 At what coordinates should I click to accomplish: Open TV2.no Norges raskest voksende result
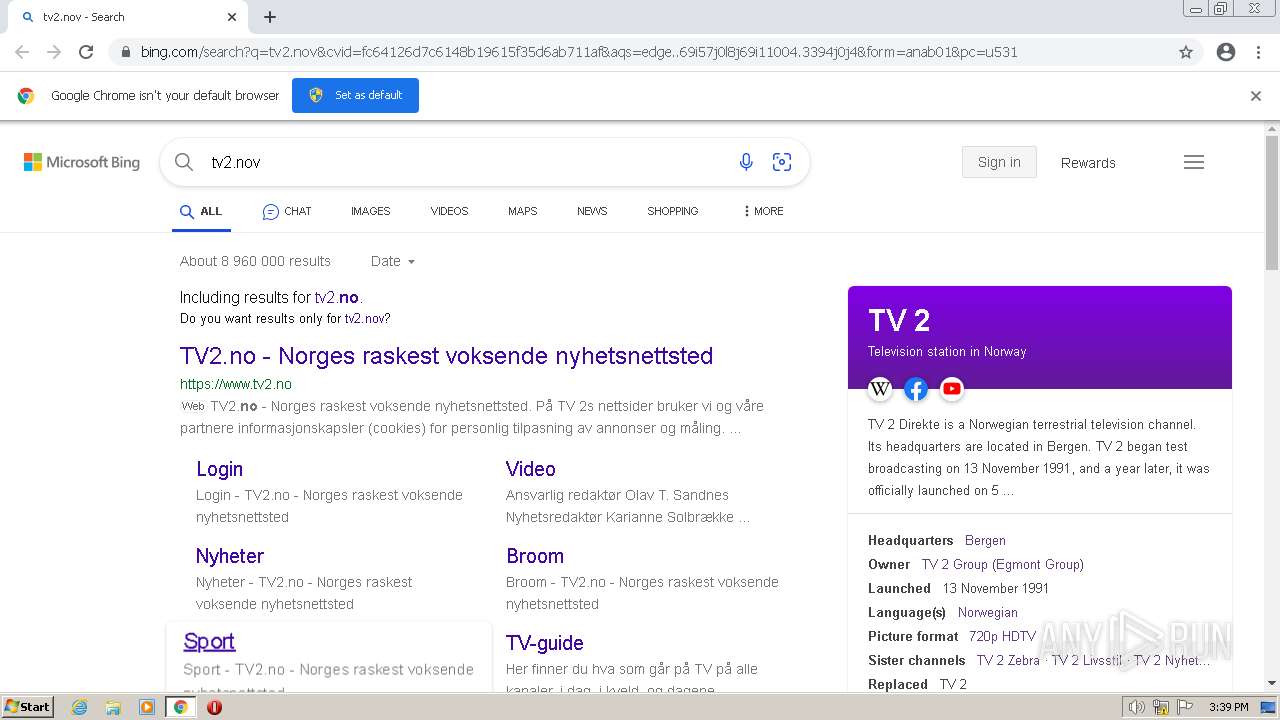point(446,356)
